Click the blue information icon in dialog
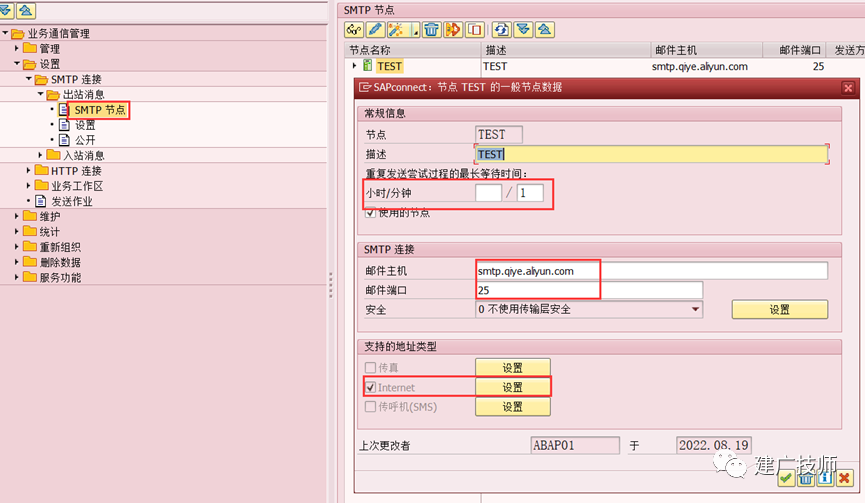The height and width of the screenshot is (503, 865). click(x=825, y=478)
